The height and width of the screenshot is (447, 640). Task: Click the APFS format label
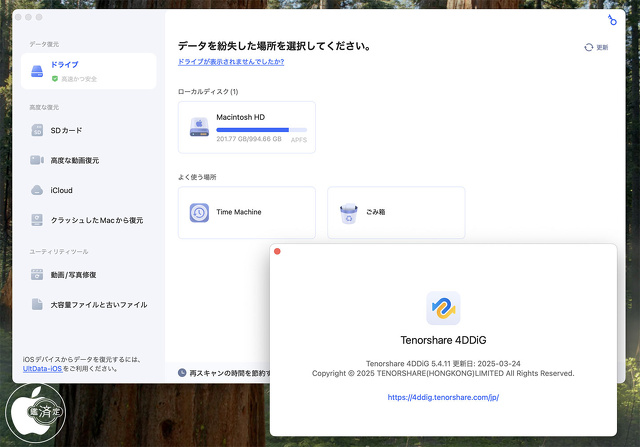pos(299,140)
